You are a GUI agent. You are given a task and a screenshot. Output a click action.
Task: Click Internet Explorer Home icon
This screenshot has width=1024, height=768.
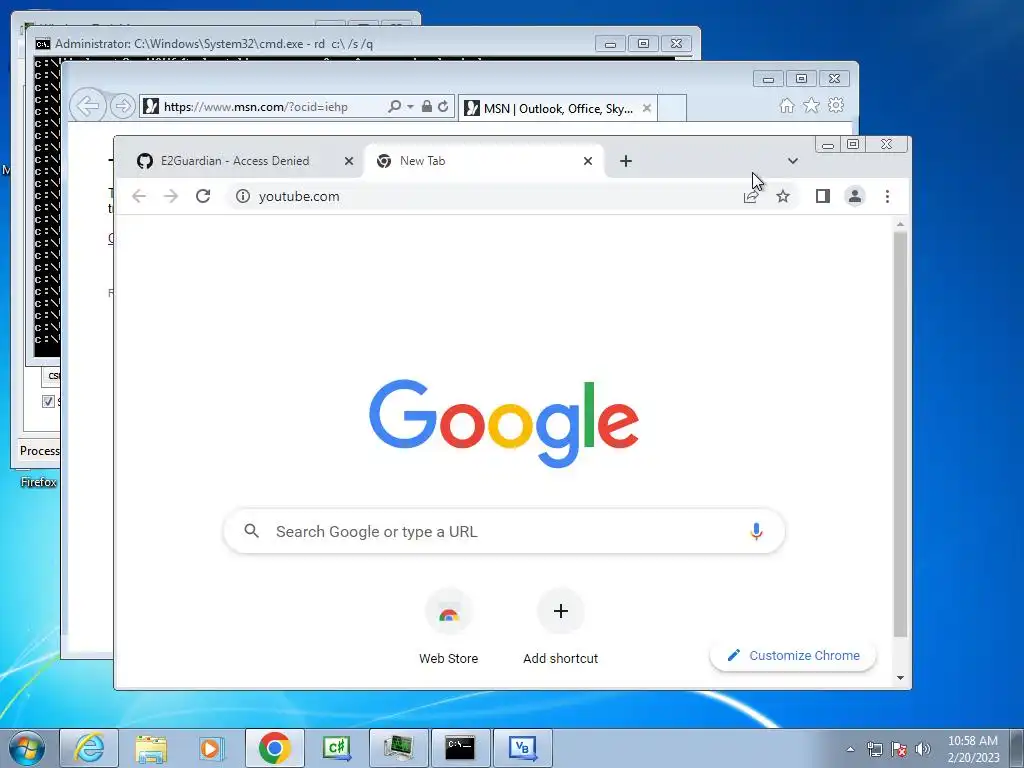[x=787, y=106]
